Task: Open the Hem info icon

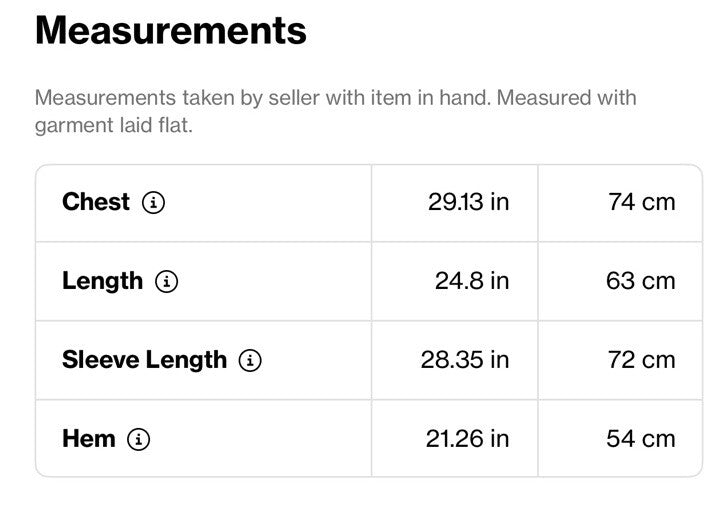Action: coord(139,439)
